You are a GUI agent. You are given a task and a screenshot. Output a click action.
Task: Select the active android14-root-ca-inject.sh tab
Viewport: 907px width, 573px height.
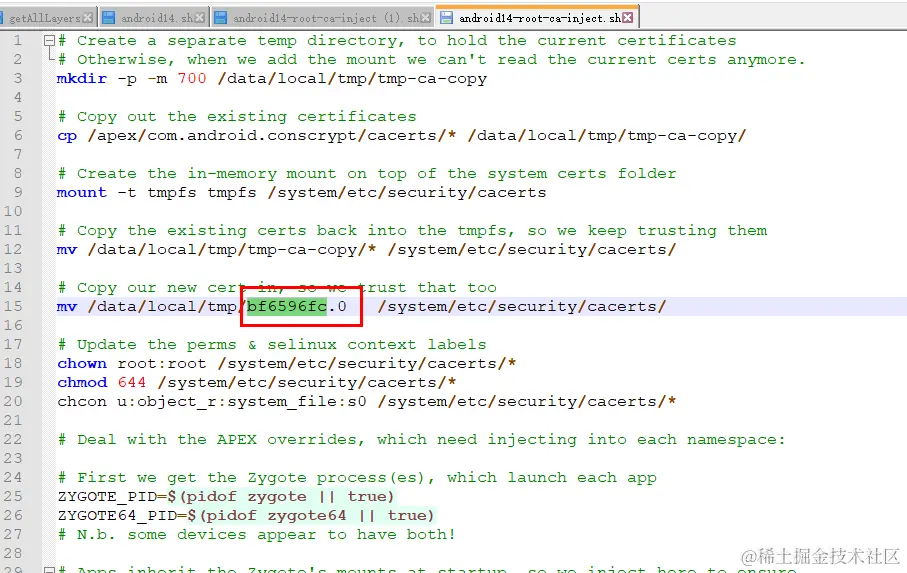pyautogui.click(x=537, y=17)
